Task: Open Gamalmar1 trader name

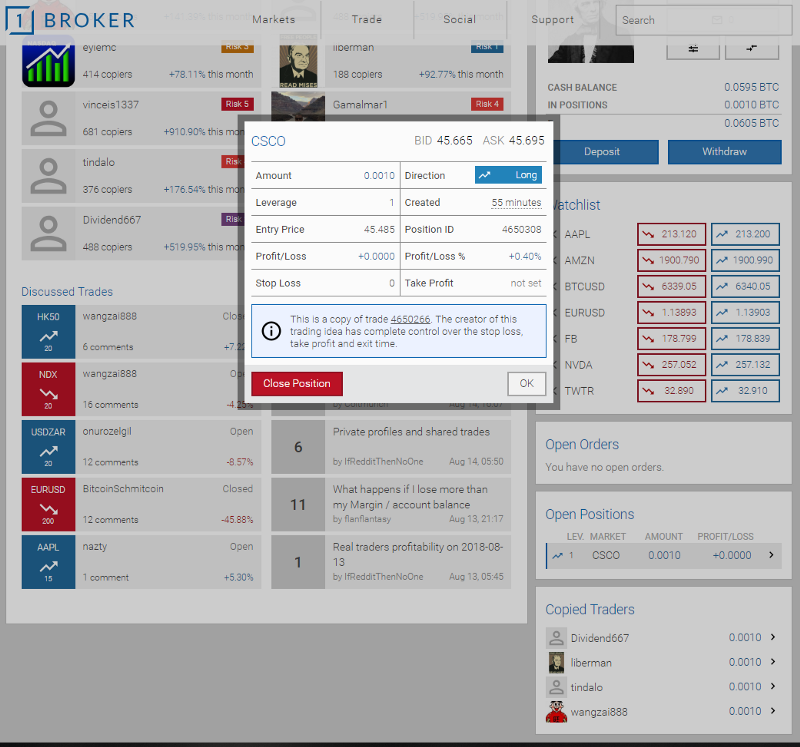Action: [x=360, y=105]
